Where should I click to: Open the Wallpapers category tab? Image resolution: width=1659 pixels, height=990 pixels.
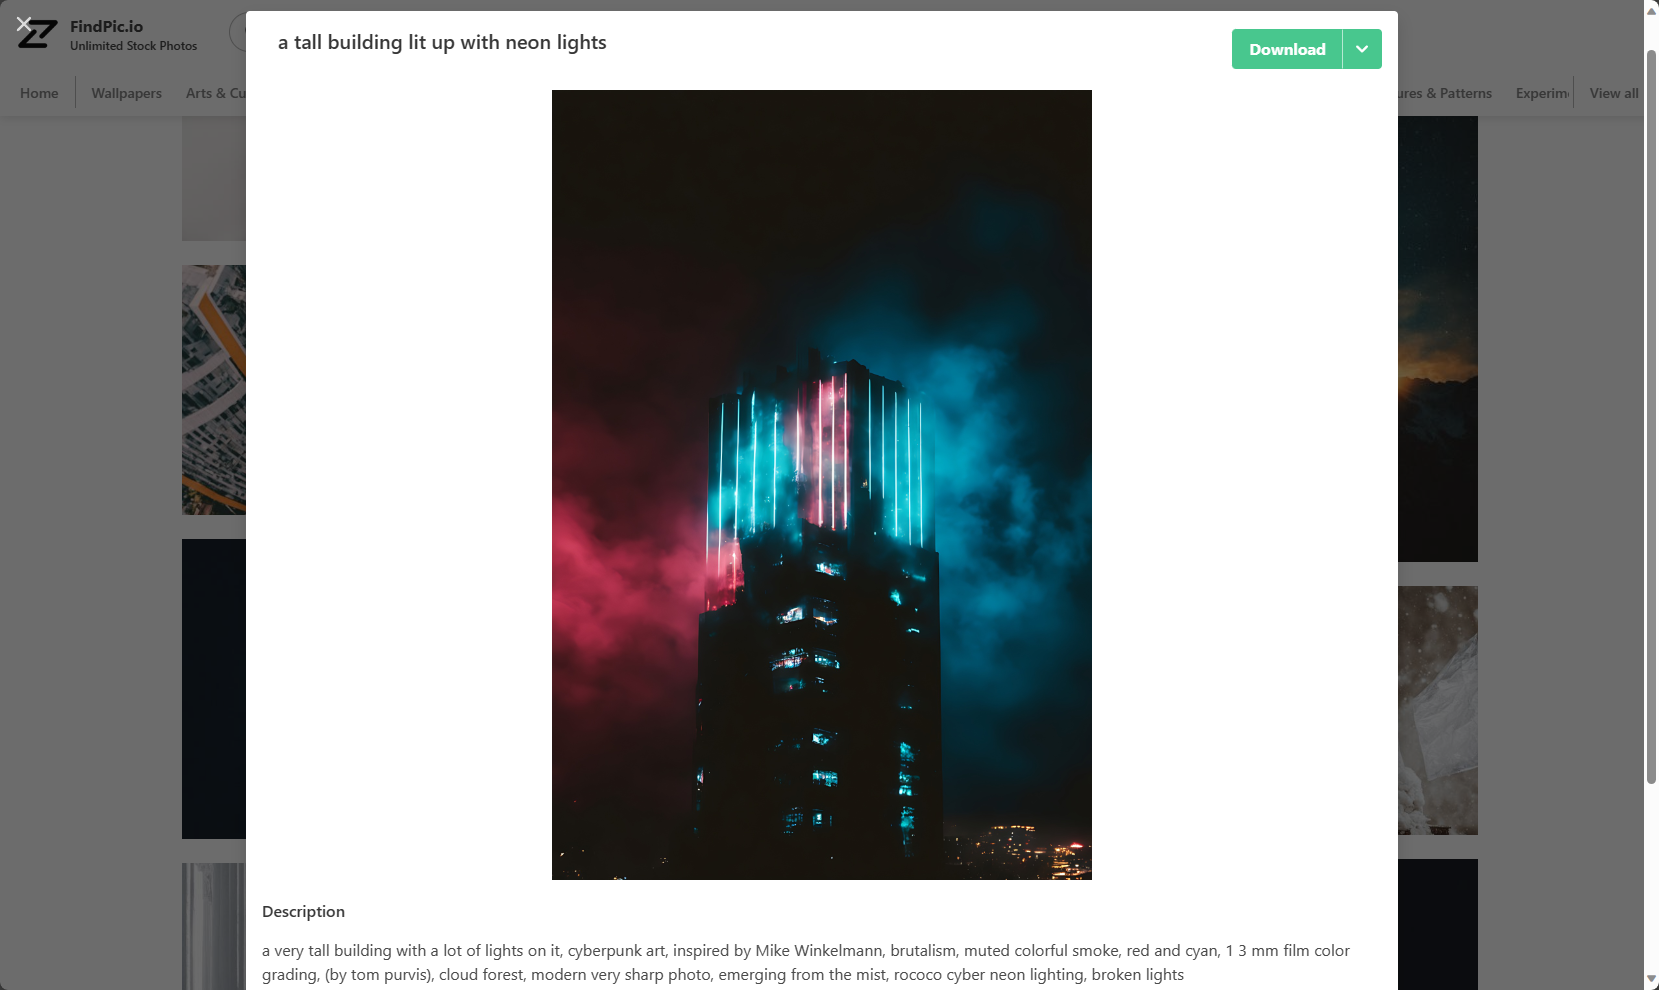[x=126, y=93]
